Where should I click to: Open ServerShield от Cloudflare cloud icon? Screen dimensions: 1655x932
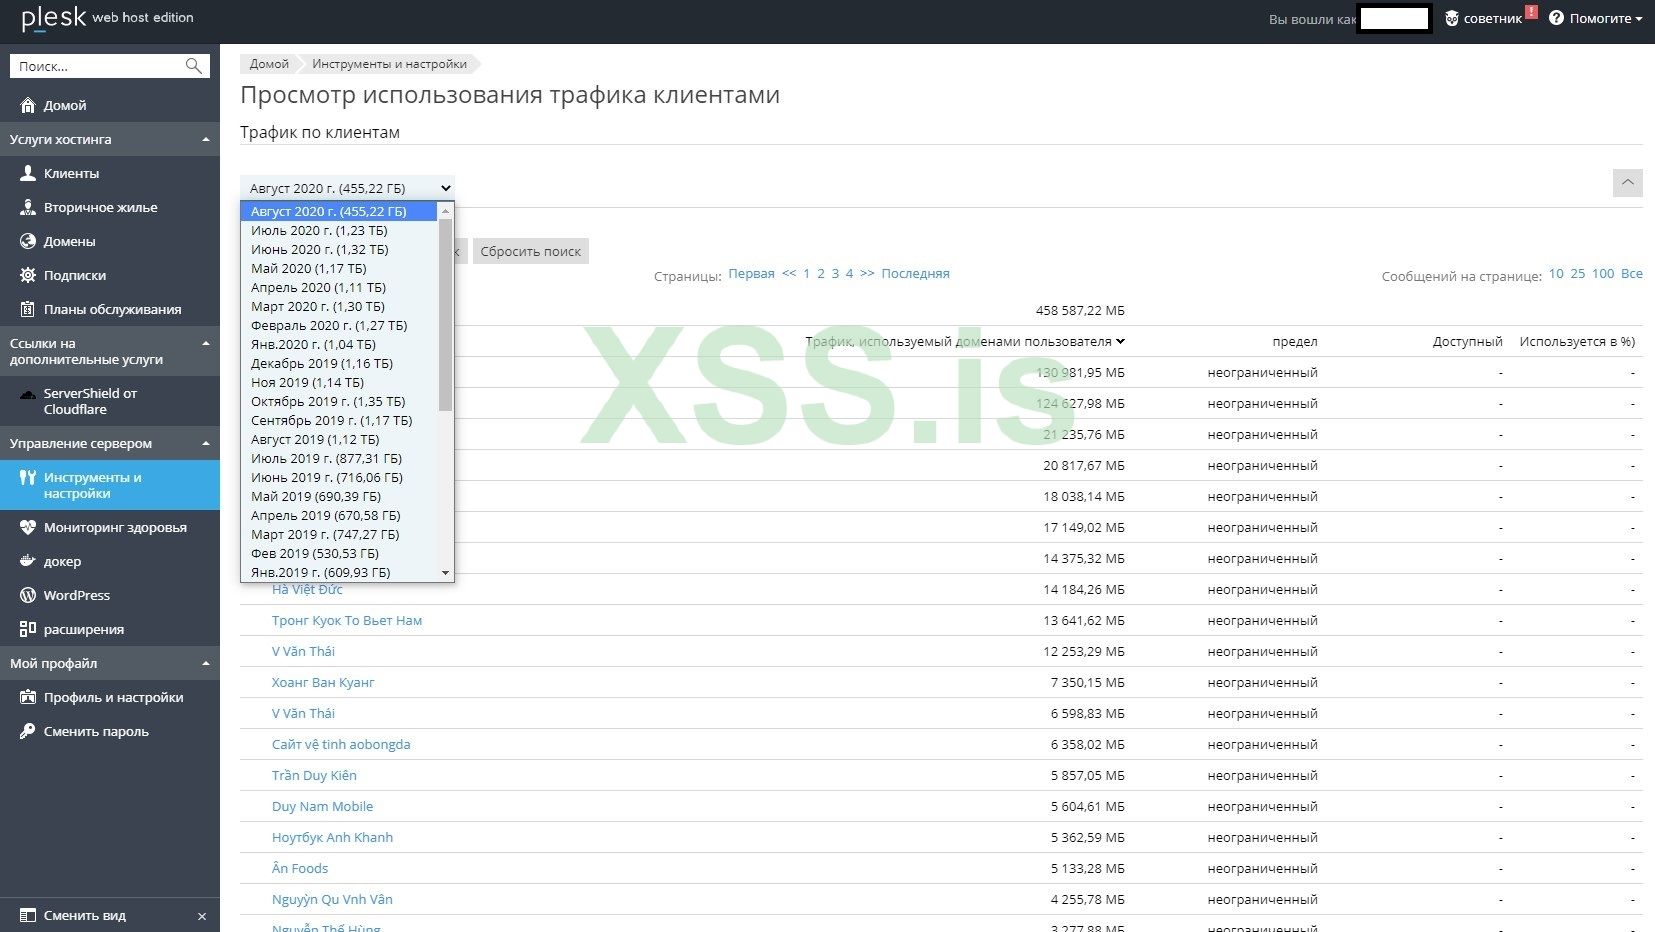pyautogui.click(x=27, y=394)
